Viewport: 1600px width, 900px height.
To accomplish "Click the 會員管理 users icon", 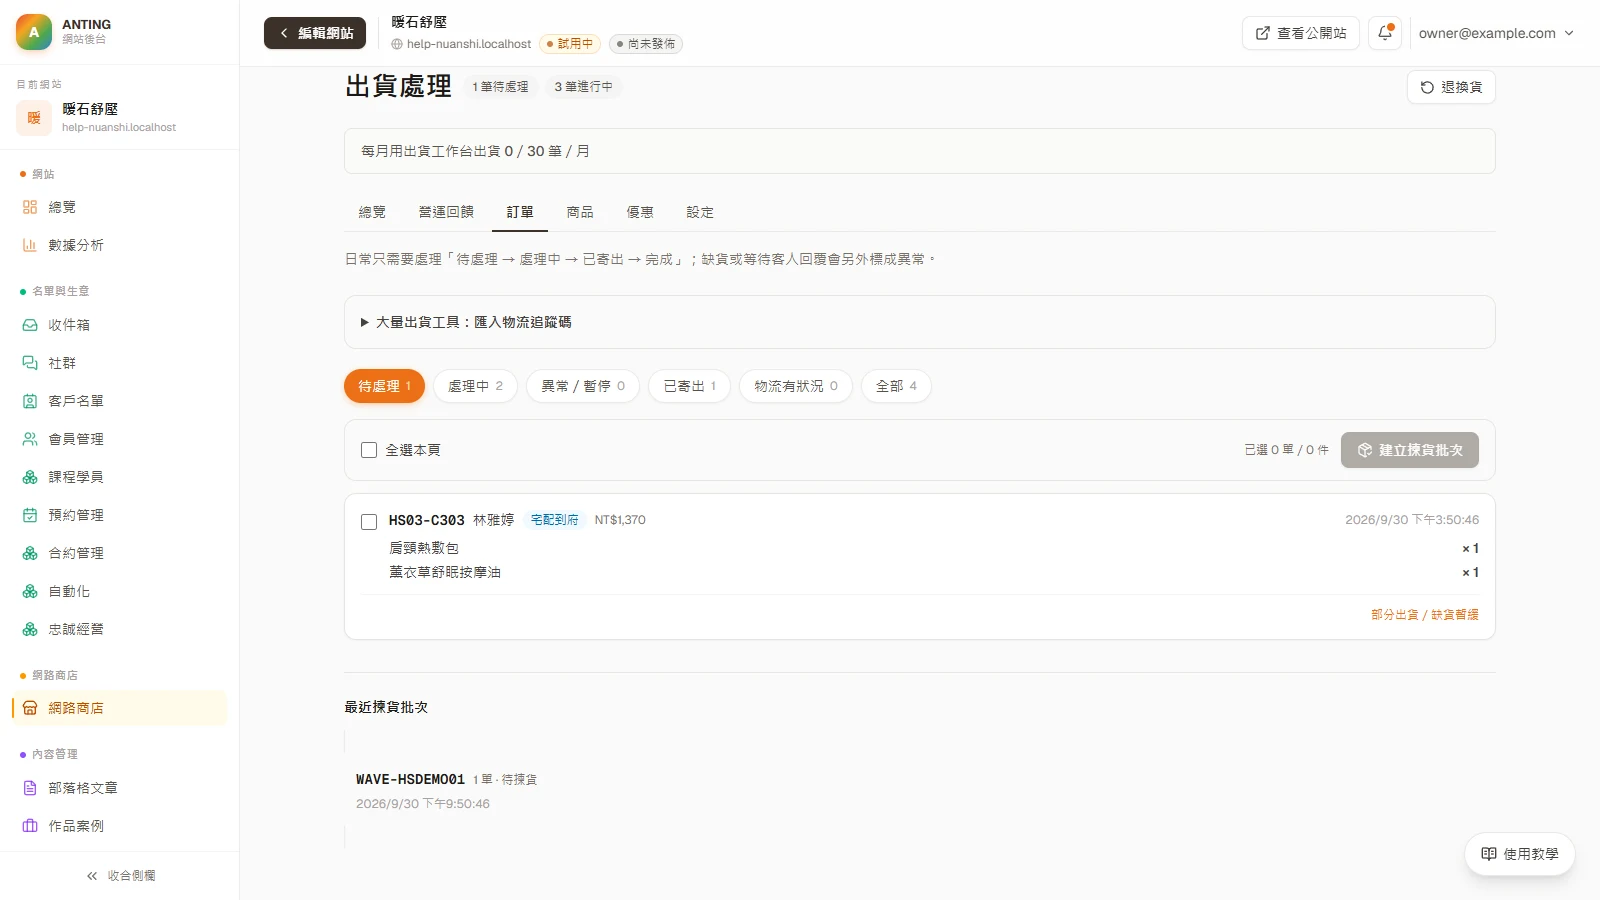I will (x=30, y=439).
